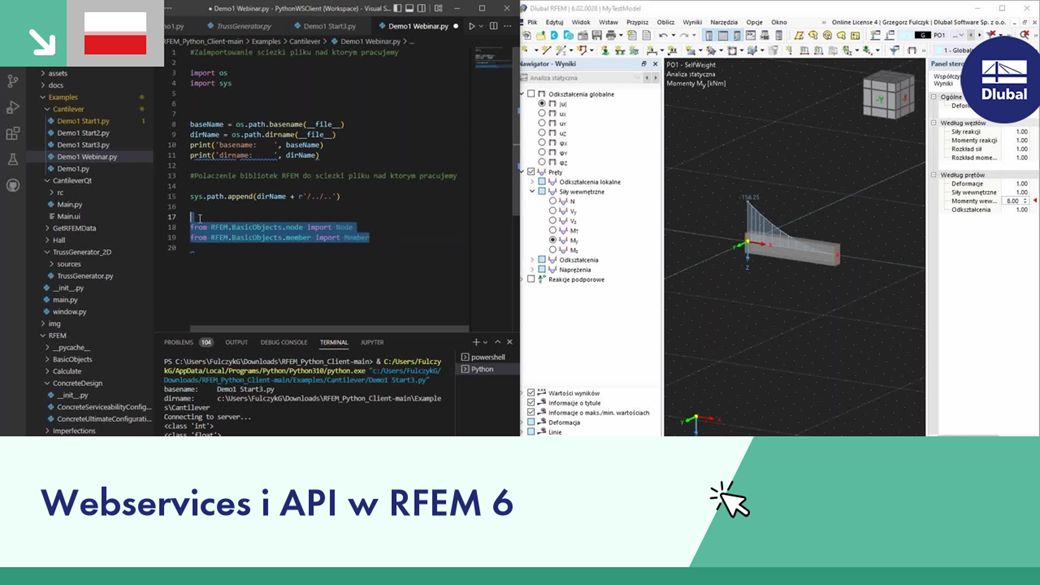This screenshot has width=1040, height=585.
Task: Collapse Siły wewnętrzne in the navigator
Action: click(532, 191)
